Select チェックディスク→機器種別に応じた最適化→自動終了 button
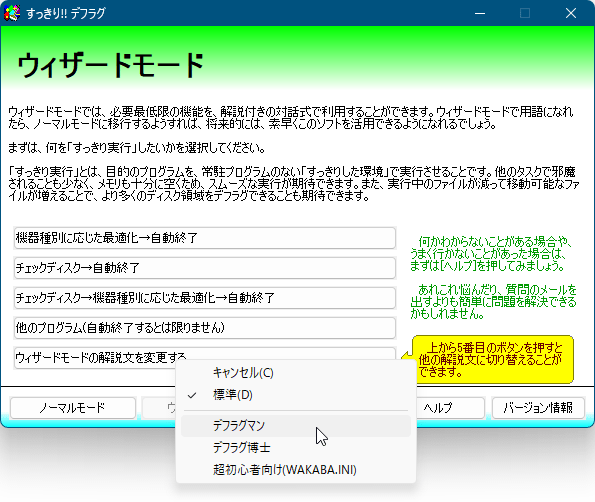Viewport: 595px width, 502px height. tap(205, 298)
